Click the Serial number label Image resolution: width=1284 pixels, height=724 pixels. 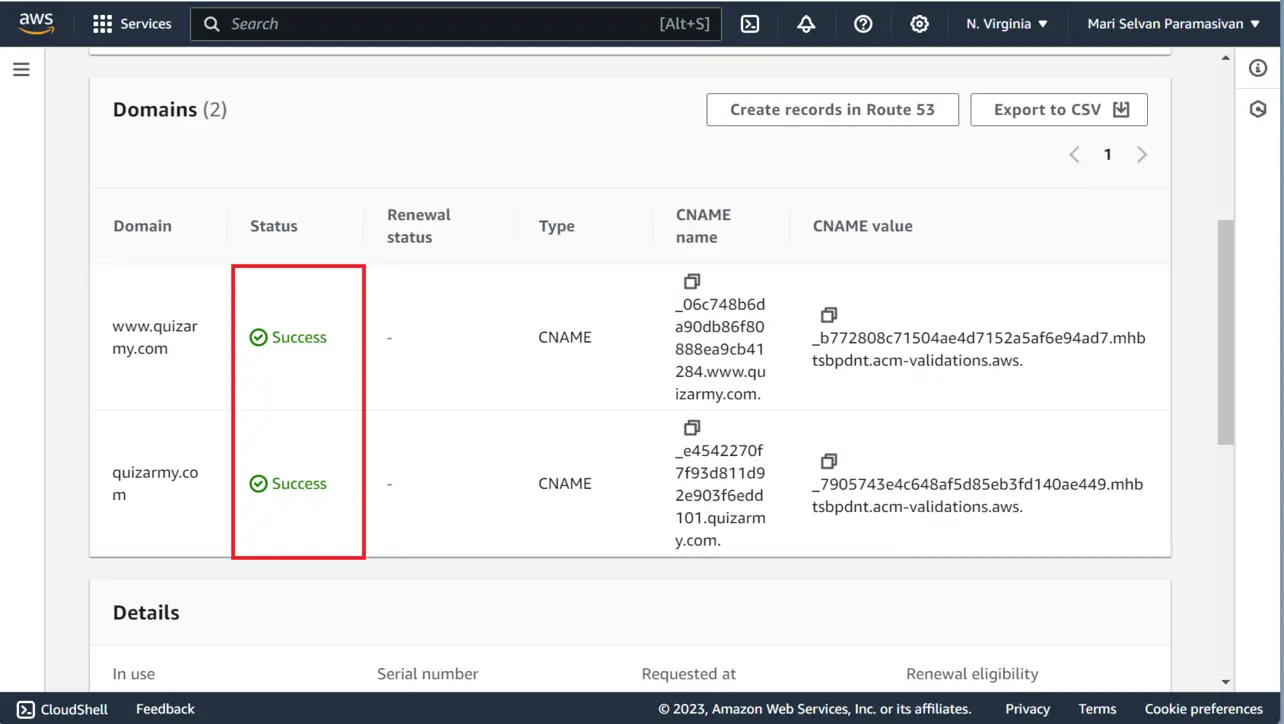point(428,674)
